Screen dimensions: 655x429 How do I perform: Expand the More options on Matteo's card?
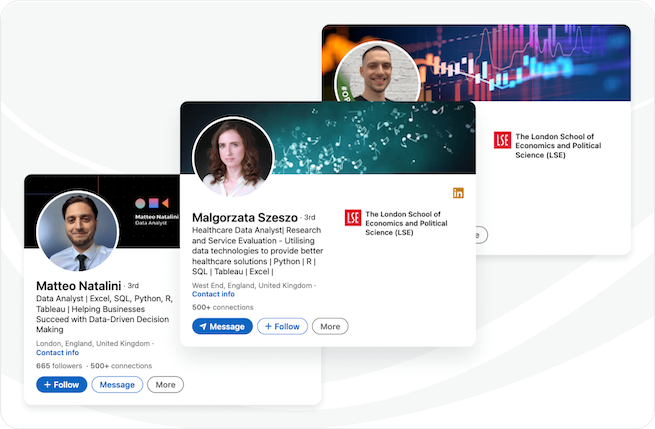[x=166, y=385]
